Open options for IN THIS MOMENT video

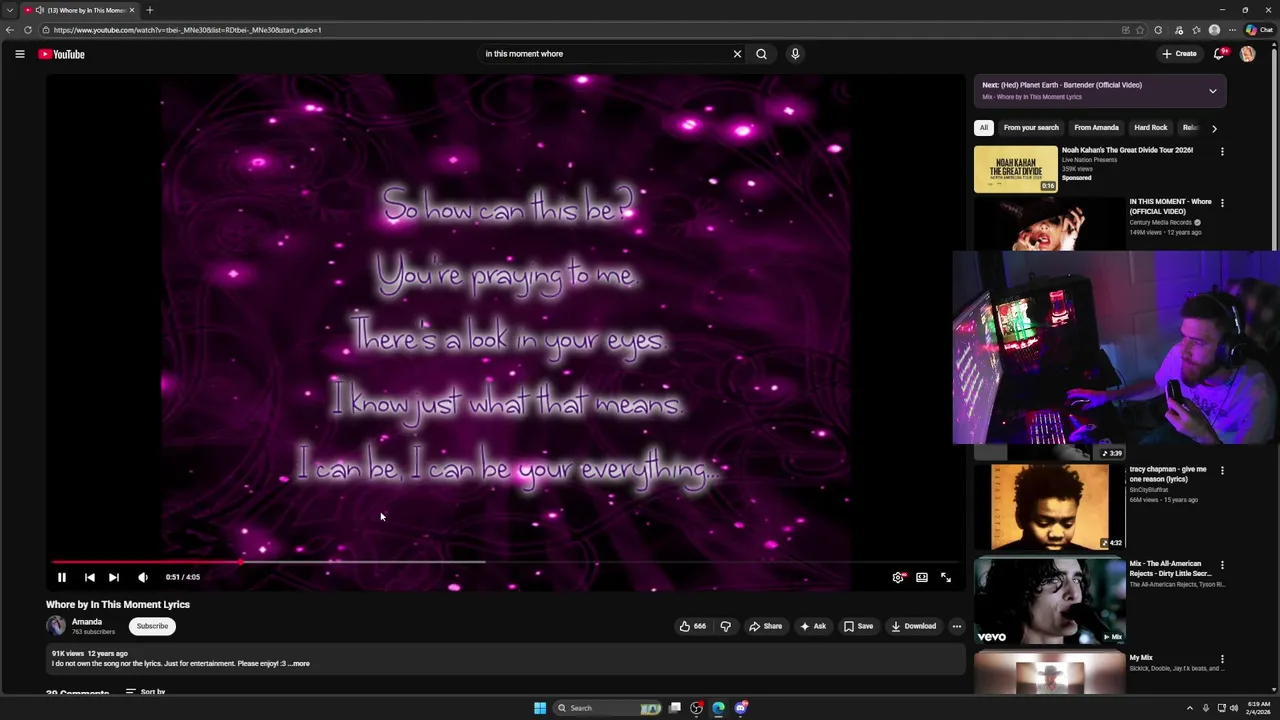pyautogui.click(x=1222, y=203)
